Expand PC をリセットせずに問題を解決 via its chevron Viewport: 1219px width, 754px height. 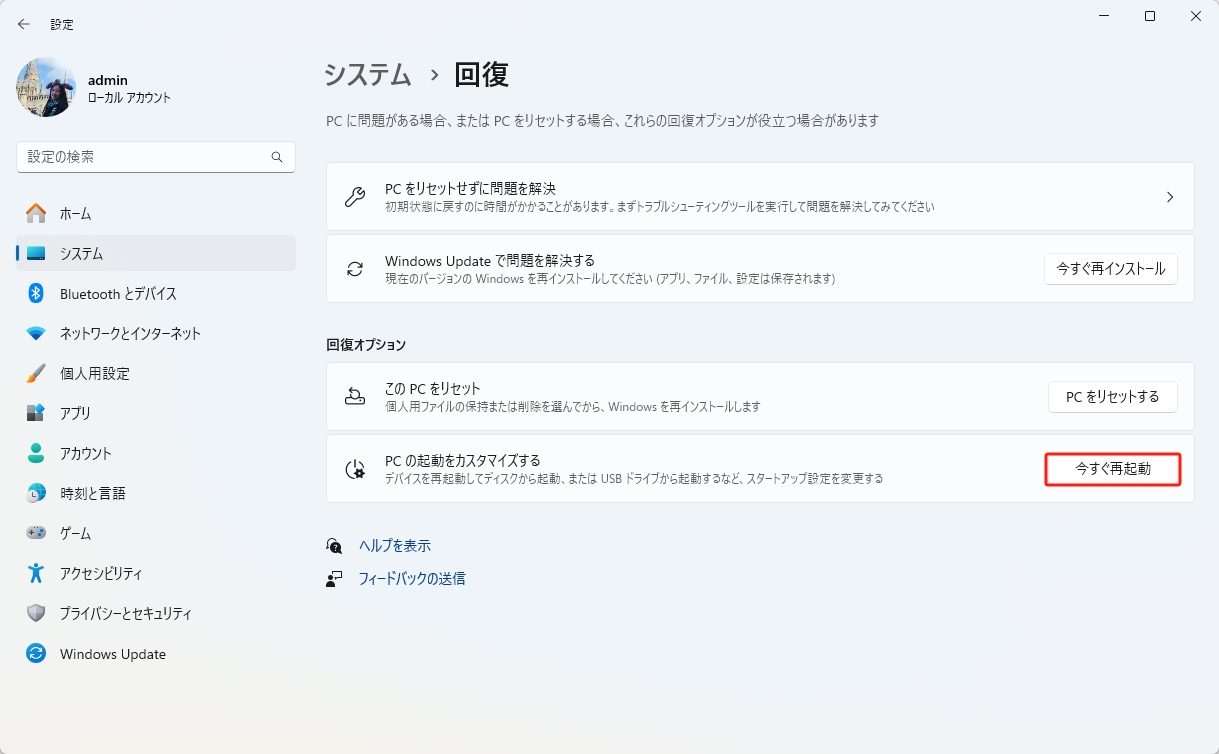click(x=1170, y=197)
